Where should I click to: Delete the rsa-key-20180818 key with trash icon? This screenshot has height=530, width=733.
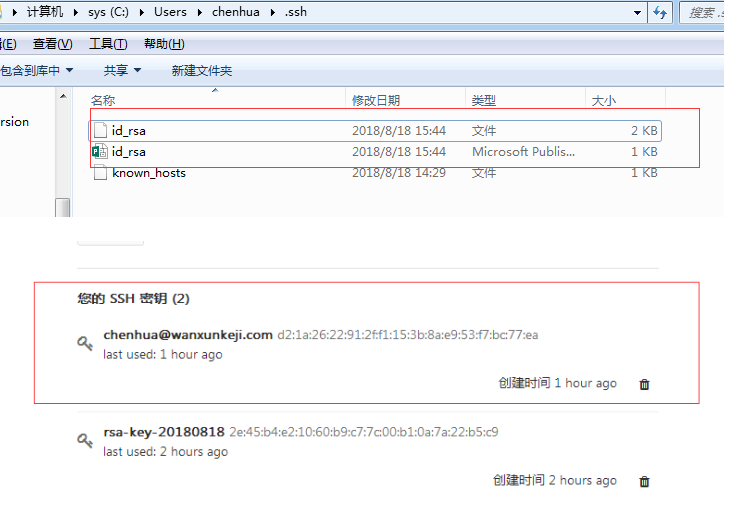[644, 481]
